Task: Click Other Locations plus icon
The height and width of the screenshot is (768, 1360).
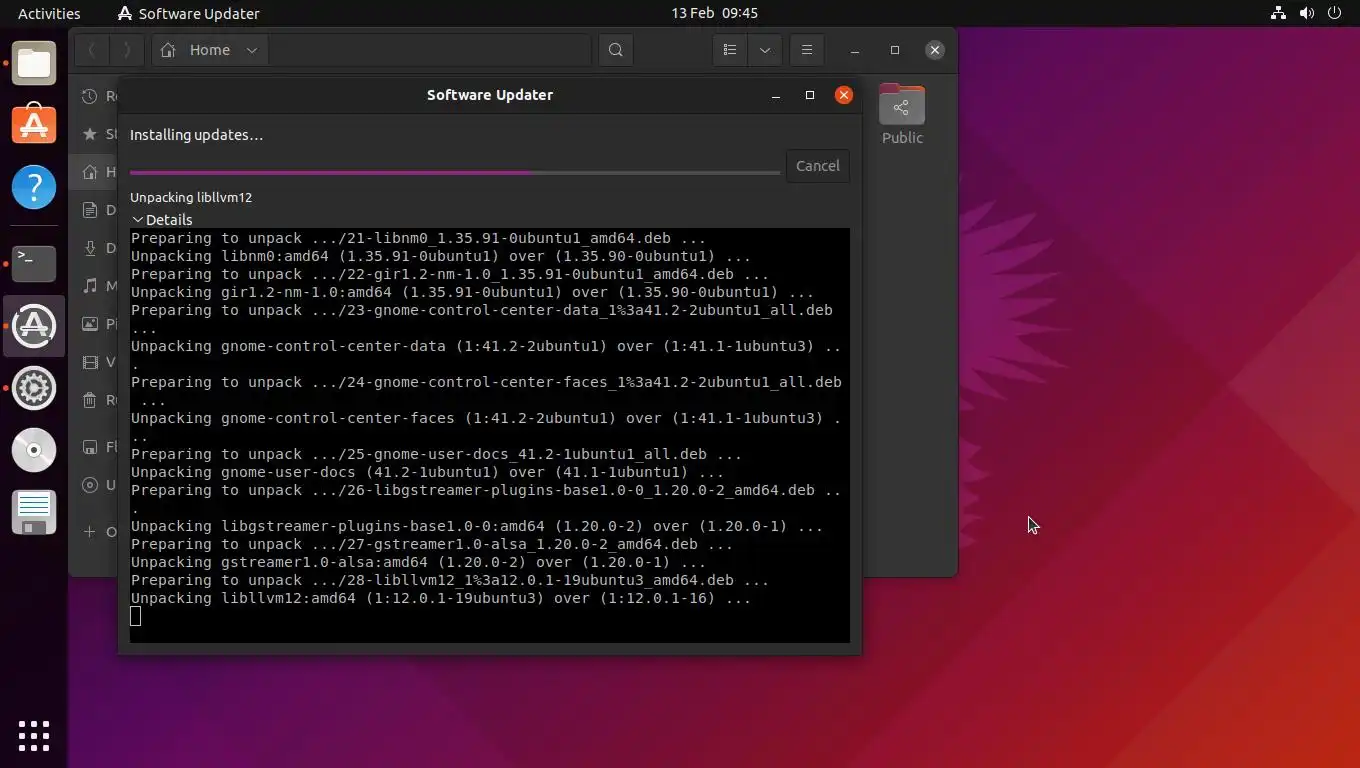Action: [90, 532]
